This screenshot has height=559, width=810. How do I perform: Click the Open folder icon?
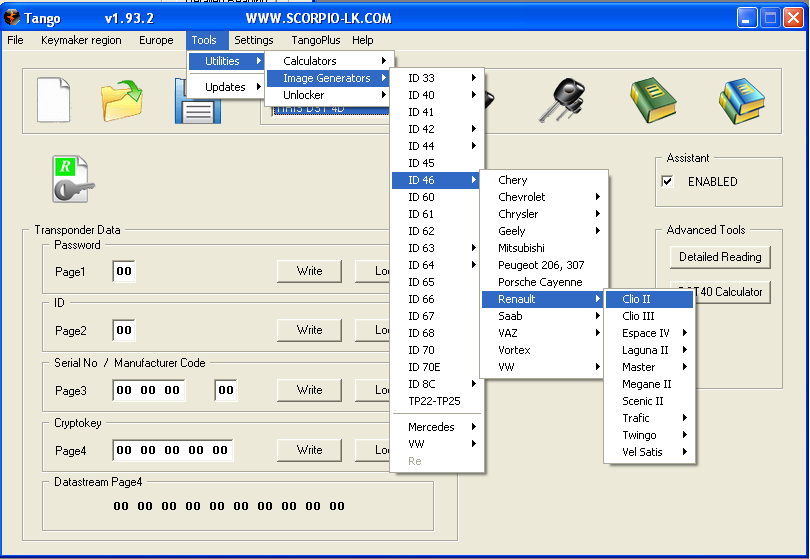(x=122, y=100)
